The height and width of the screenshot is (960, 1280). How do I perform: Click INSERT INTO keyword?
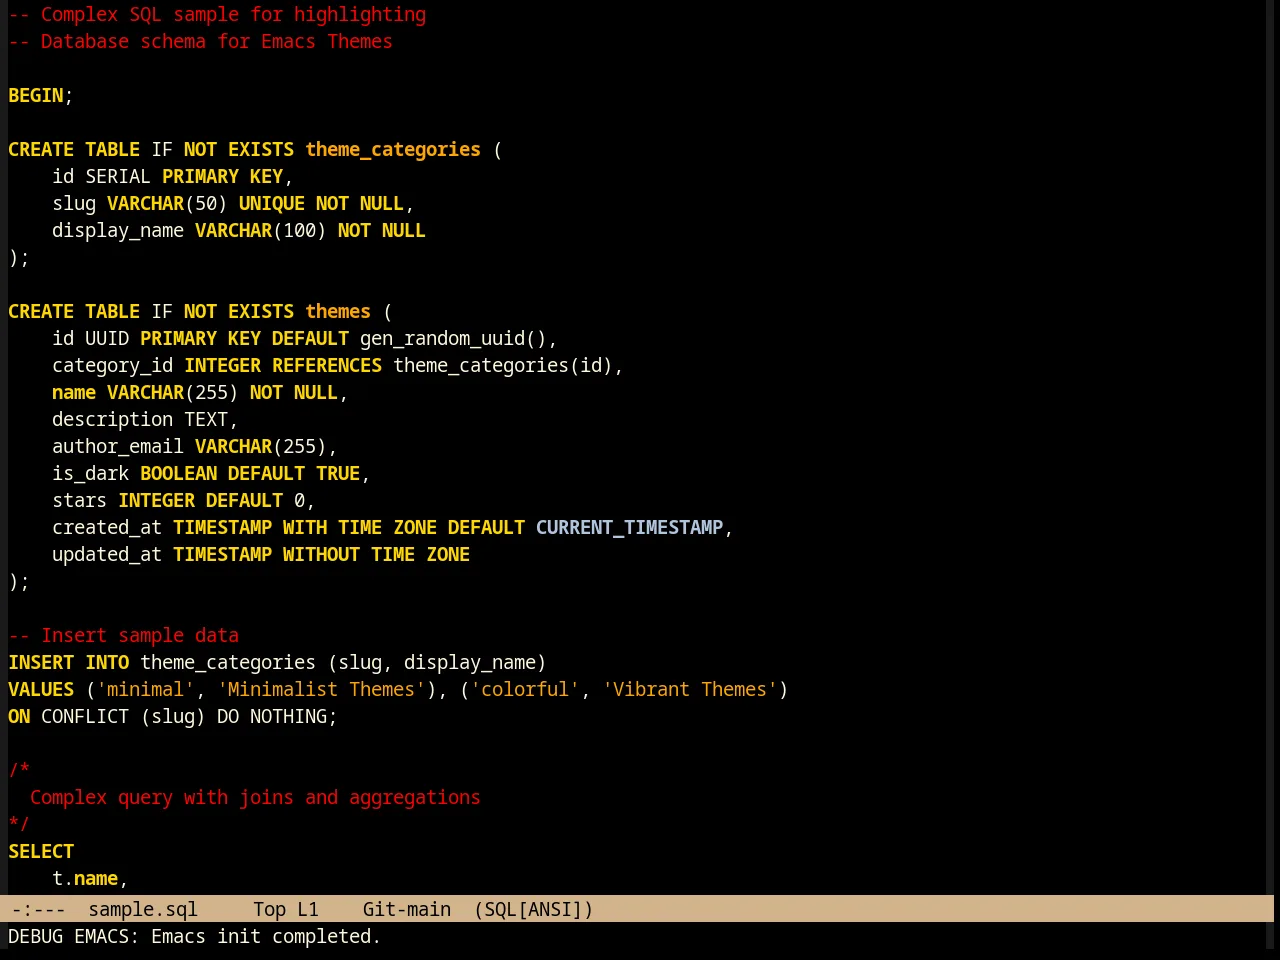point(69,662)
